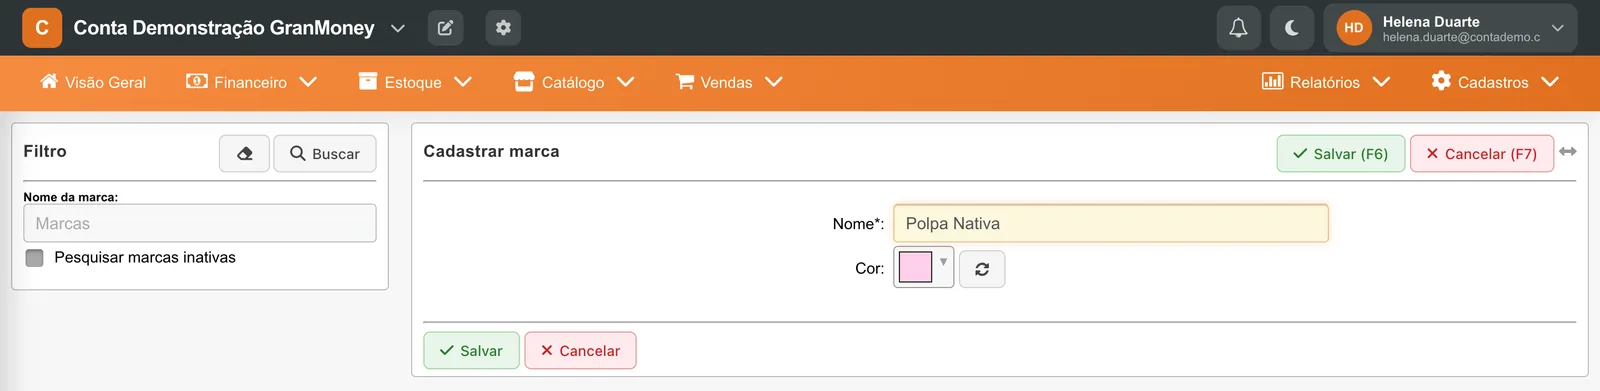Click the Cadastros gear icon
The image size is (1600, 391).
pos(1441,80)
